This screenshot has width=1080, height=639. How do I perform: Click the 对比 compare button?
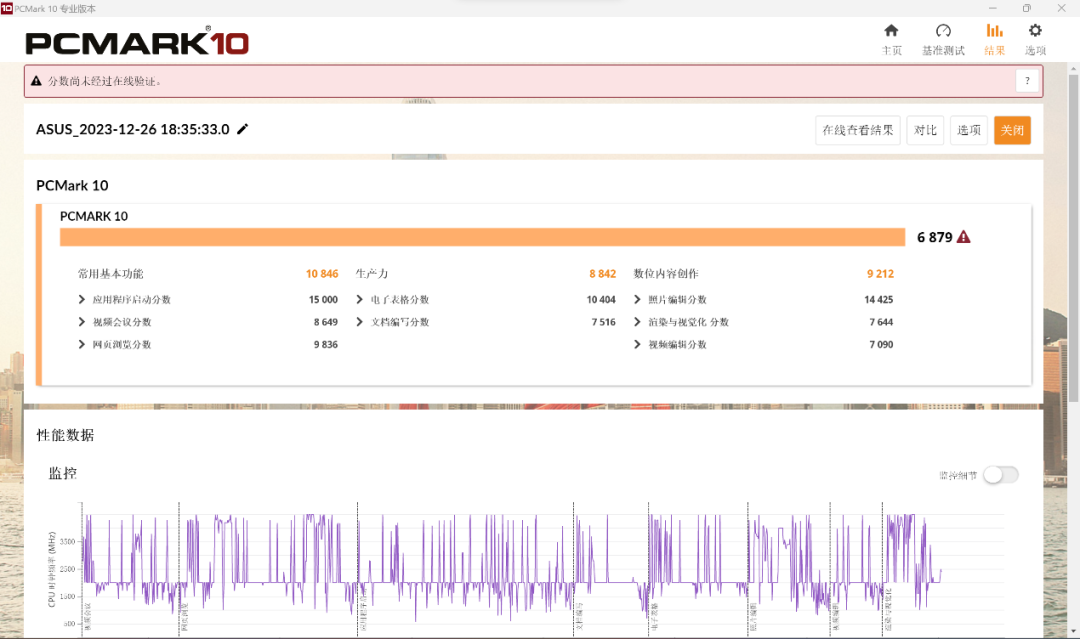pos(925,130)
